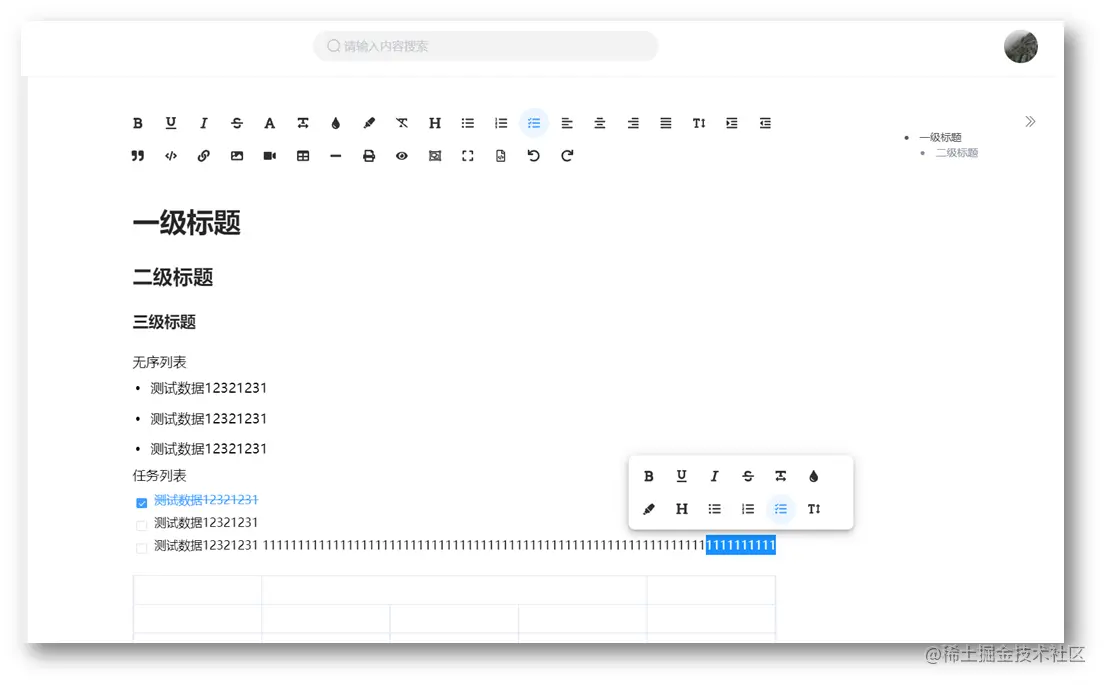The width and height of the screenshot is (1106, 685).
Task: Open the user avatar menu
Action: tap(1021, 47)
